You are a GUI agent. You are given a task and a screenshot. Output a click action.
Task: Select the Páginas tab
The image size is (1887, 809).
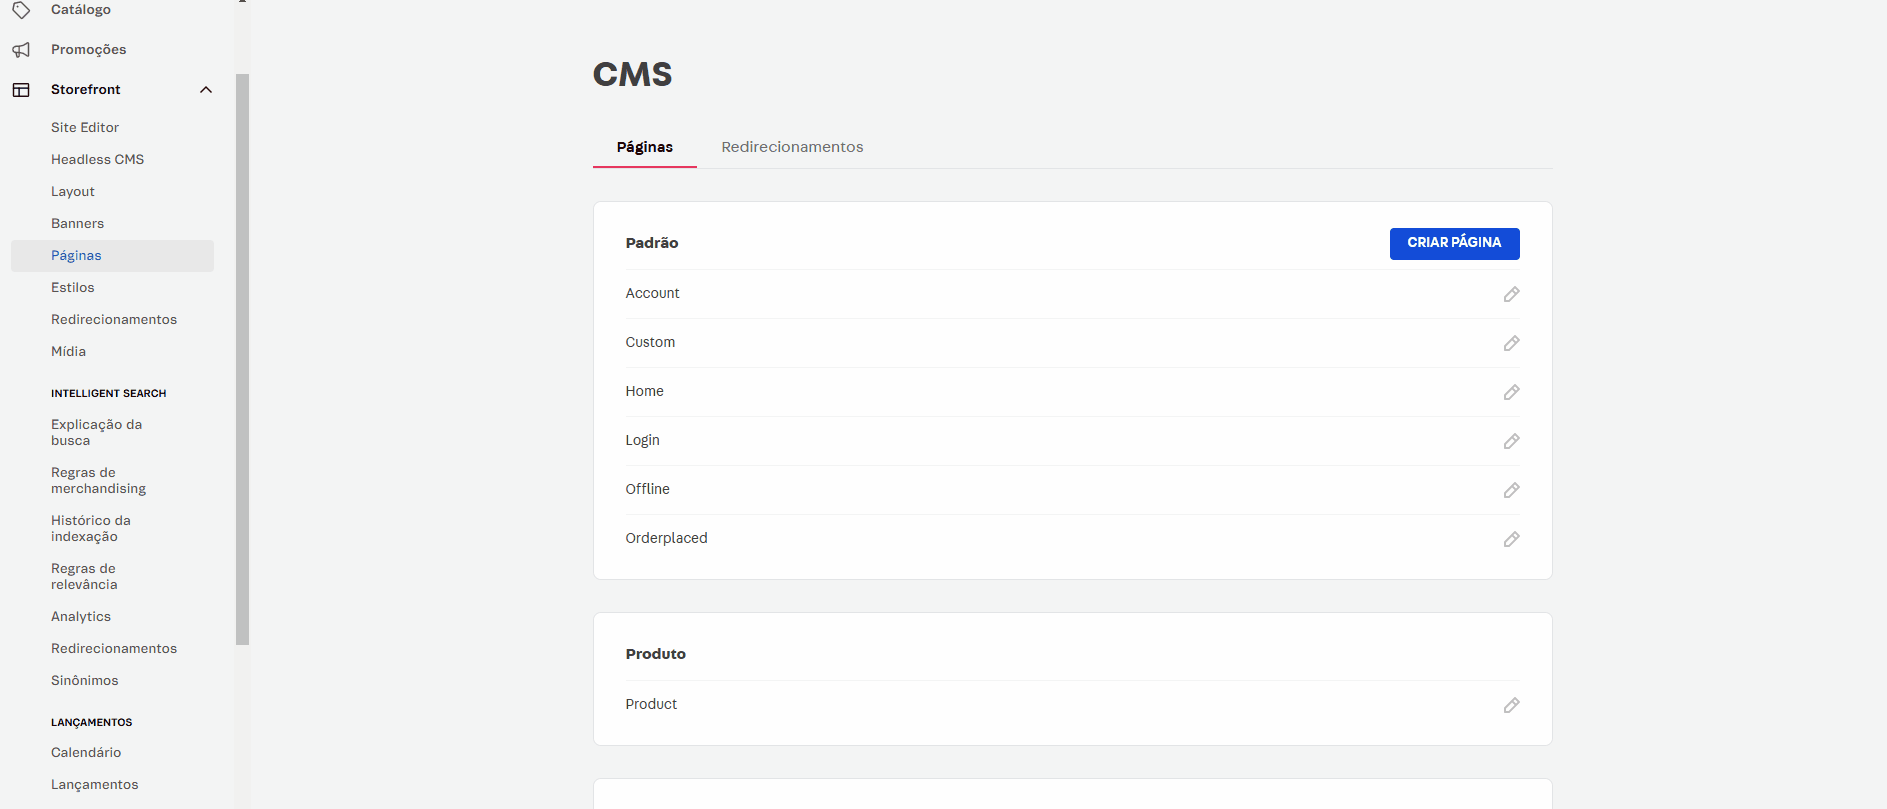coord(644,146)
